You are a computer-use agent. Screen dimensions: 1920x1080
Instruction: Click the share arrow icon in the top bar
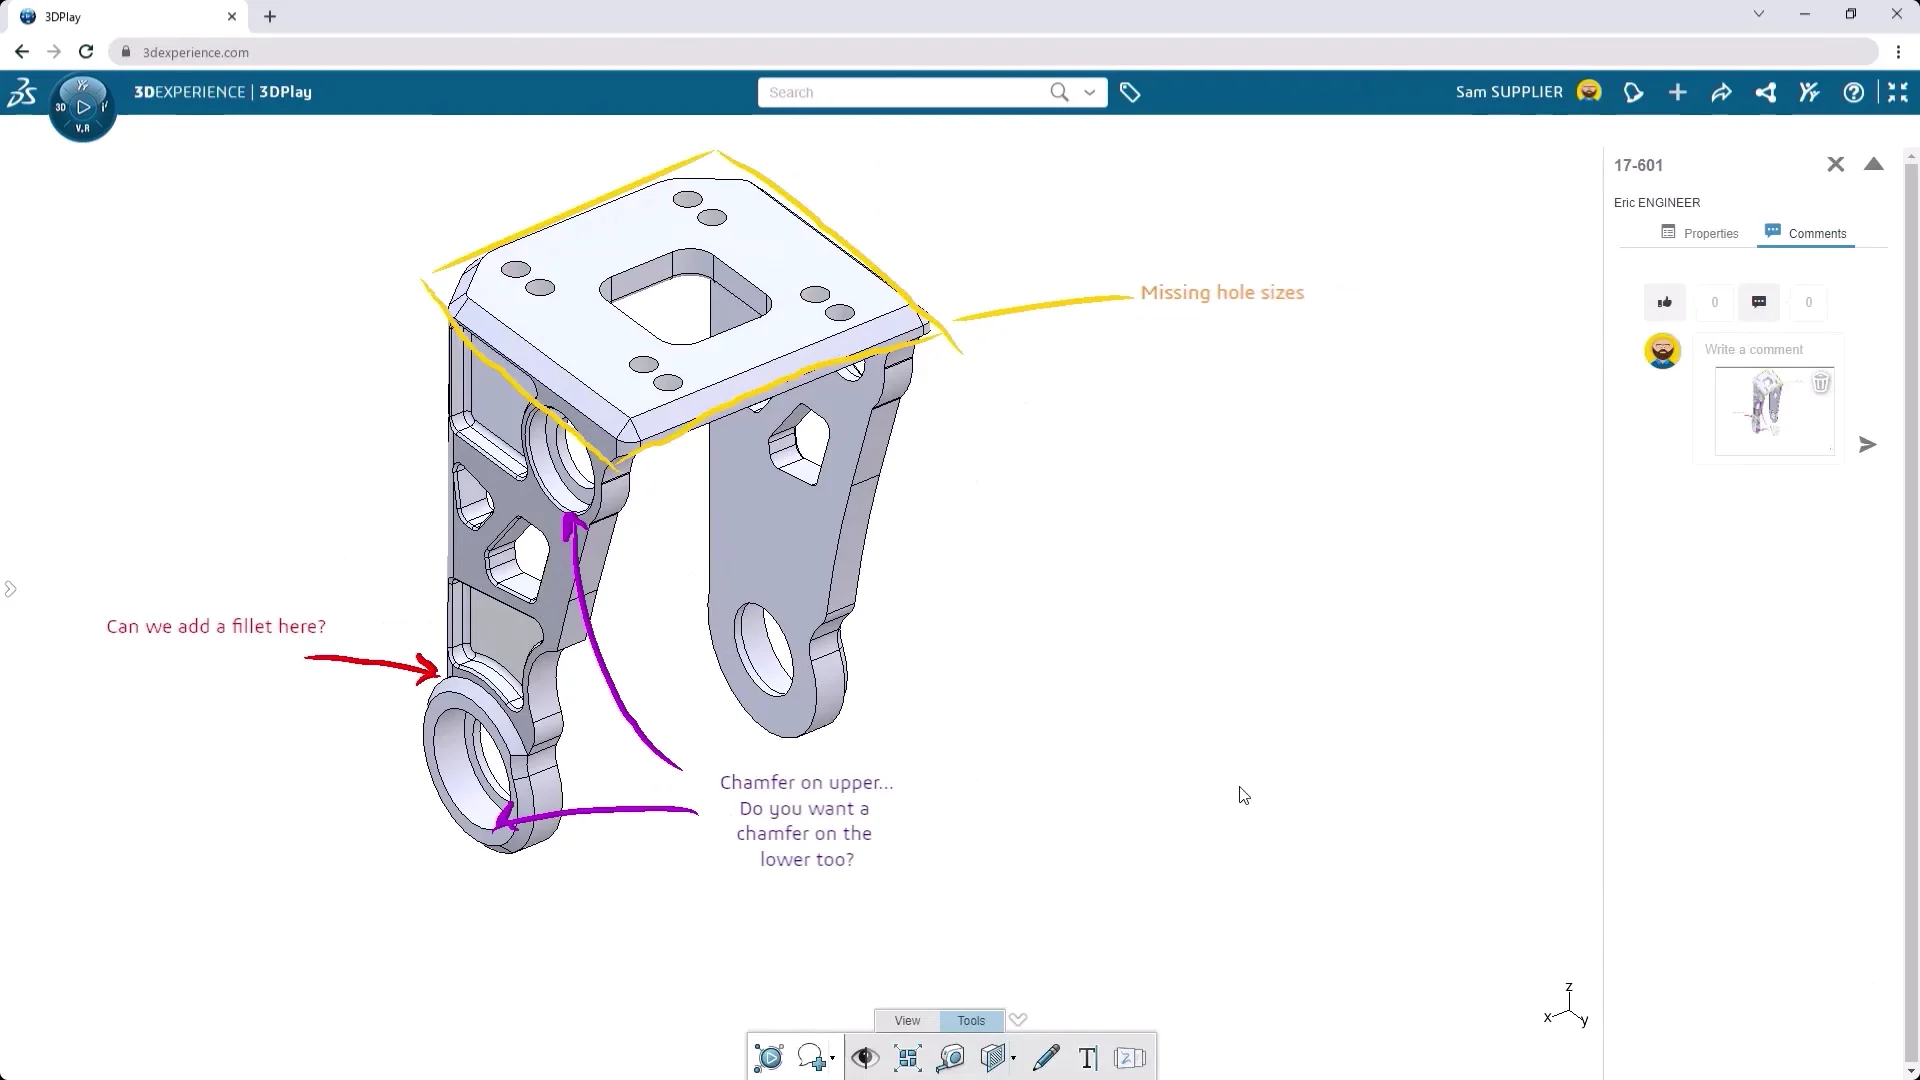tap(1722, 92)
